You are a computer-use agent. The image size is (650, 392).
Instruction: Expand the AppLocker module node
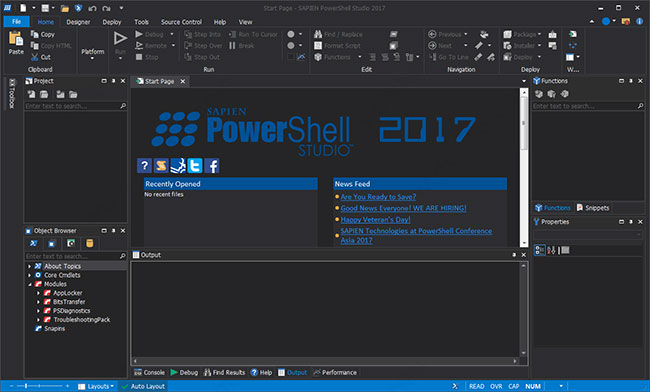coord(39,293)
